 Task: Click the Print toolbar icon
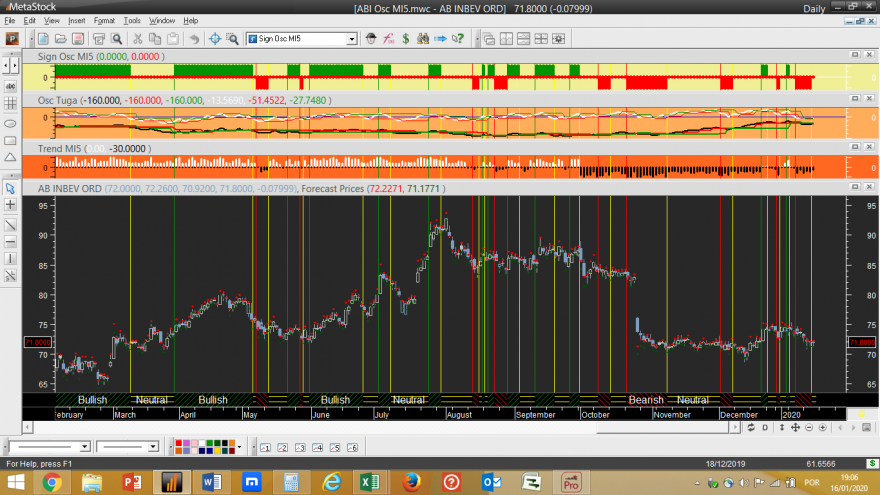(x=99, y=39)
